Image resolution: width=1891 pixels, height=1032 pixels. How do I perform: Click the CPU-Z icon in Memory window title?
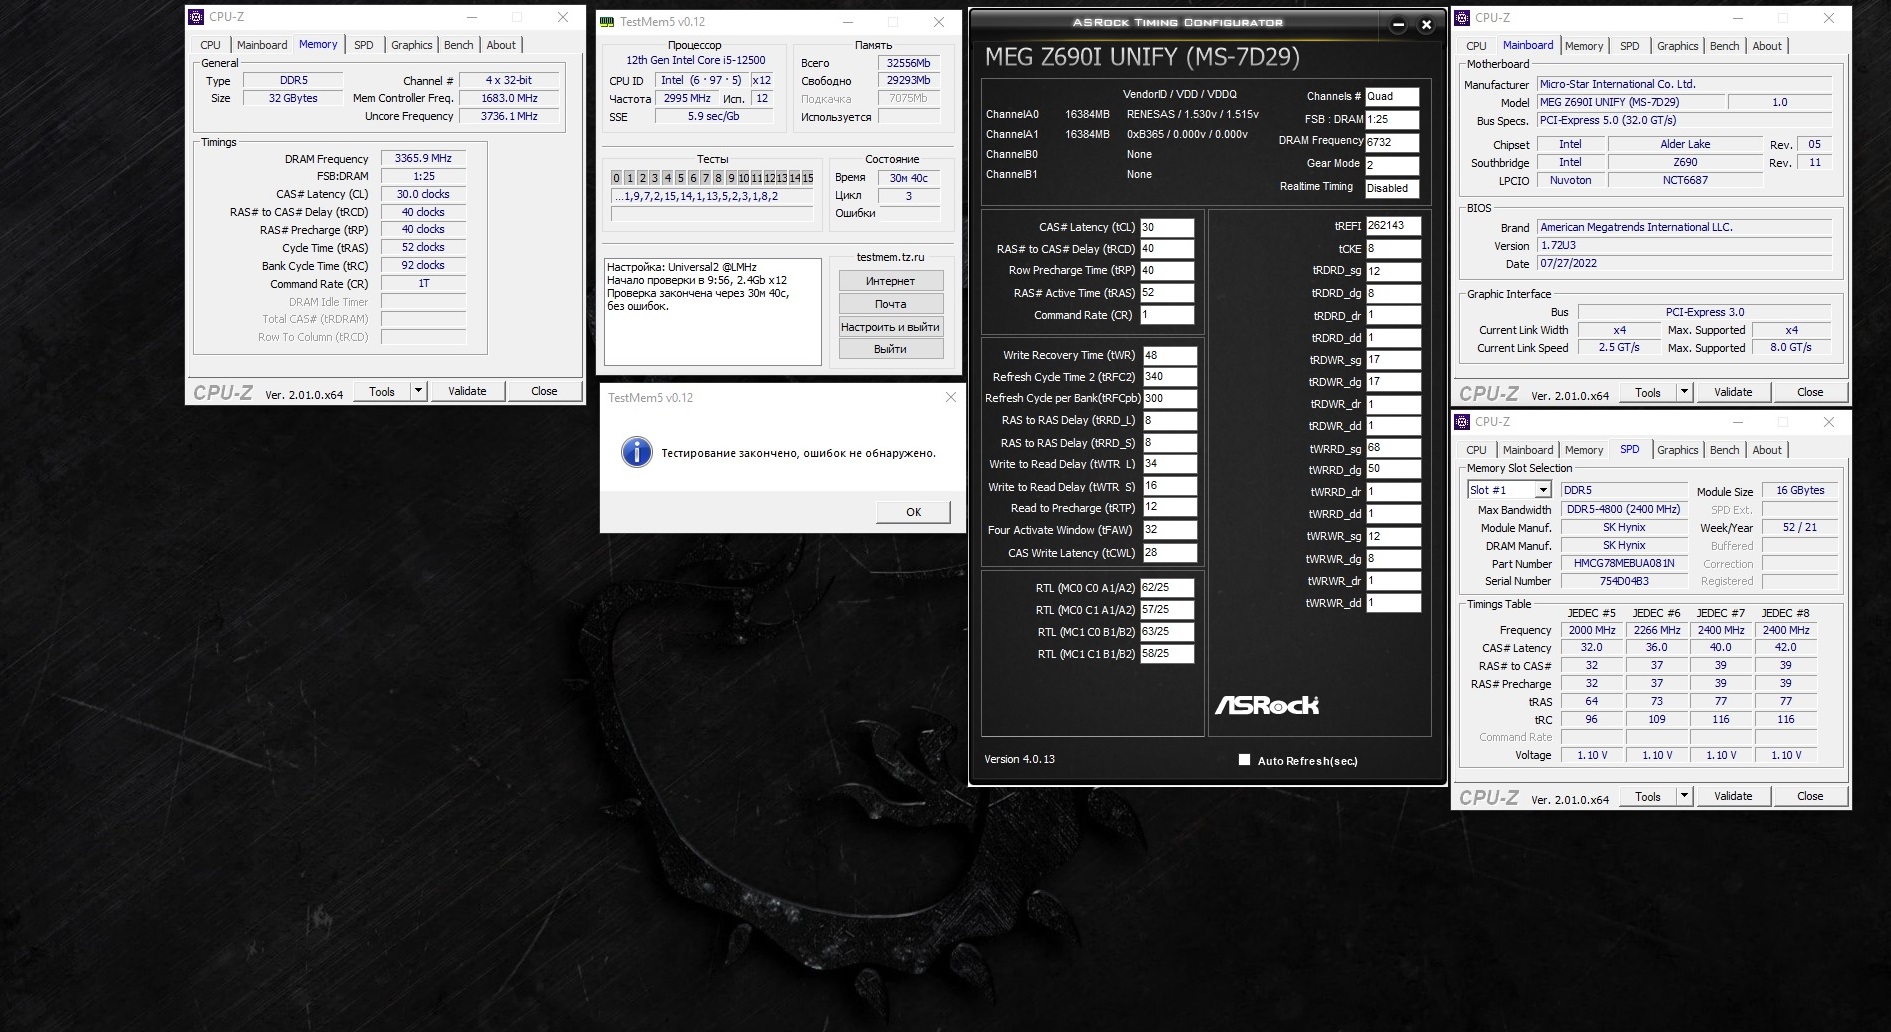click(x=197, y=17)
